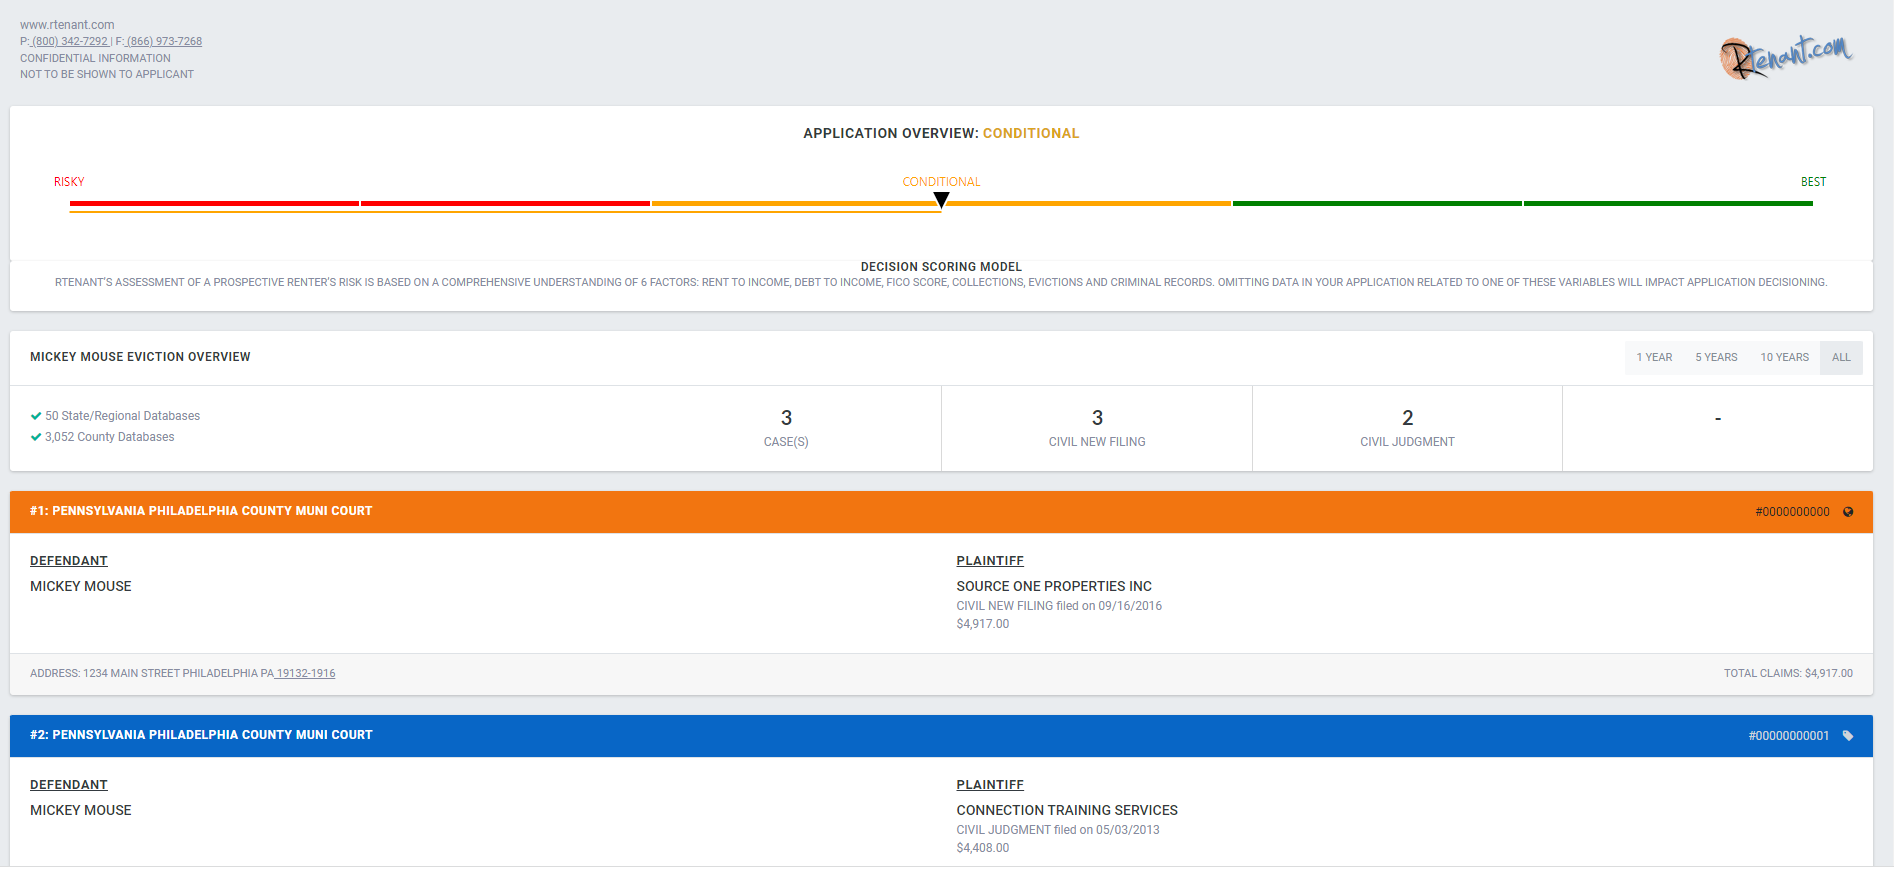Viewport: 1894px width, 873px height.
Task: Filter evictions to 5 Years
Action: 1716,358
